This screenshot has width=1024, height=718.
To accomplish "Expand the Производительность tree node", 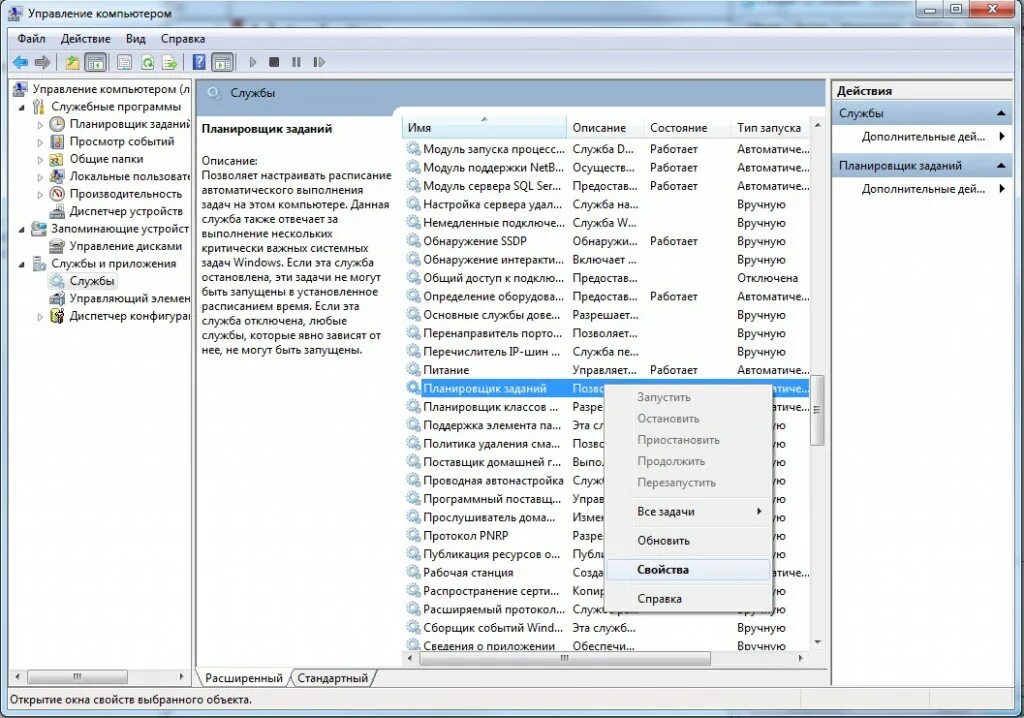I will [40, 195].
